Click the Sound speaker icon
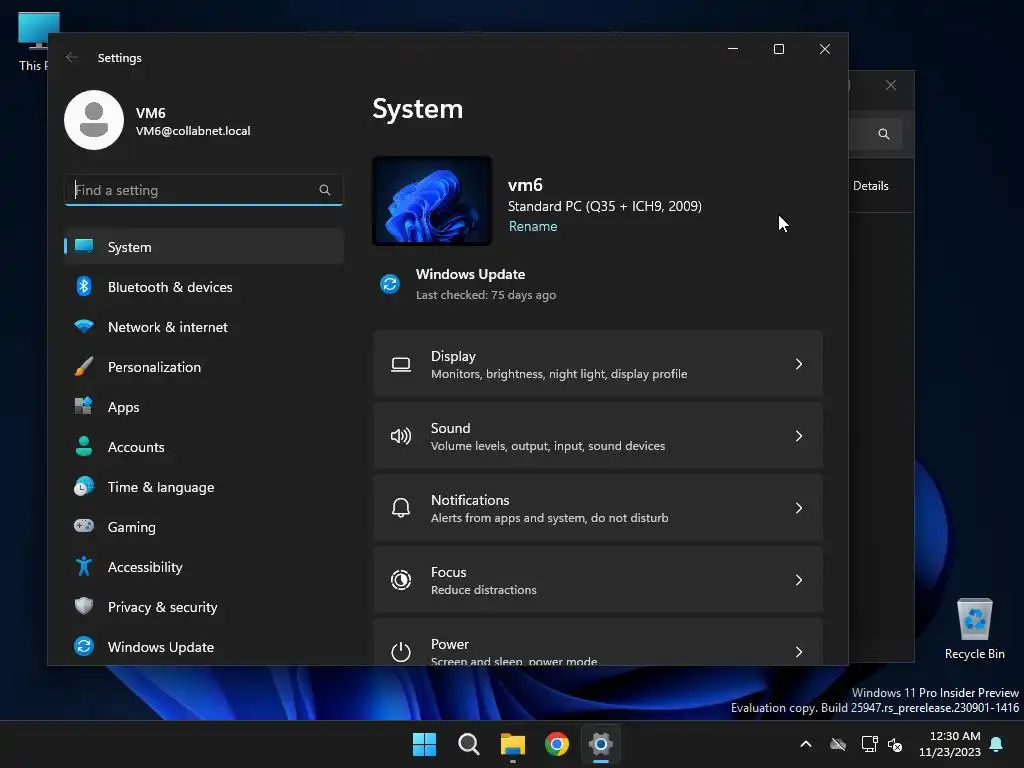This screenshot has width=1024, height=768. coord(401,436)
